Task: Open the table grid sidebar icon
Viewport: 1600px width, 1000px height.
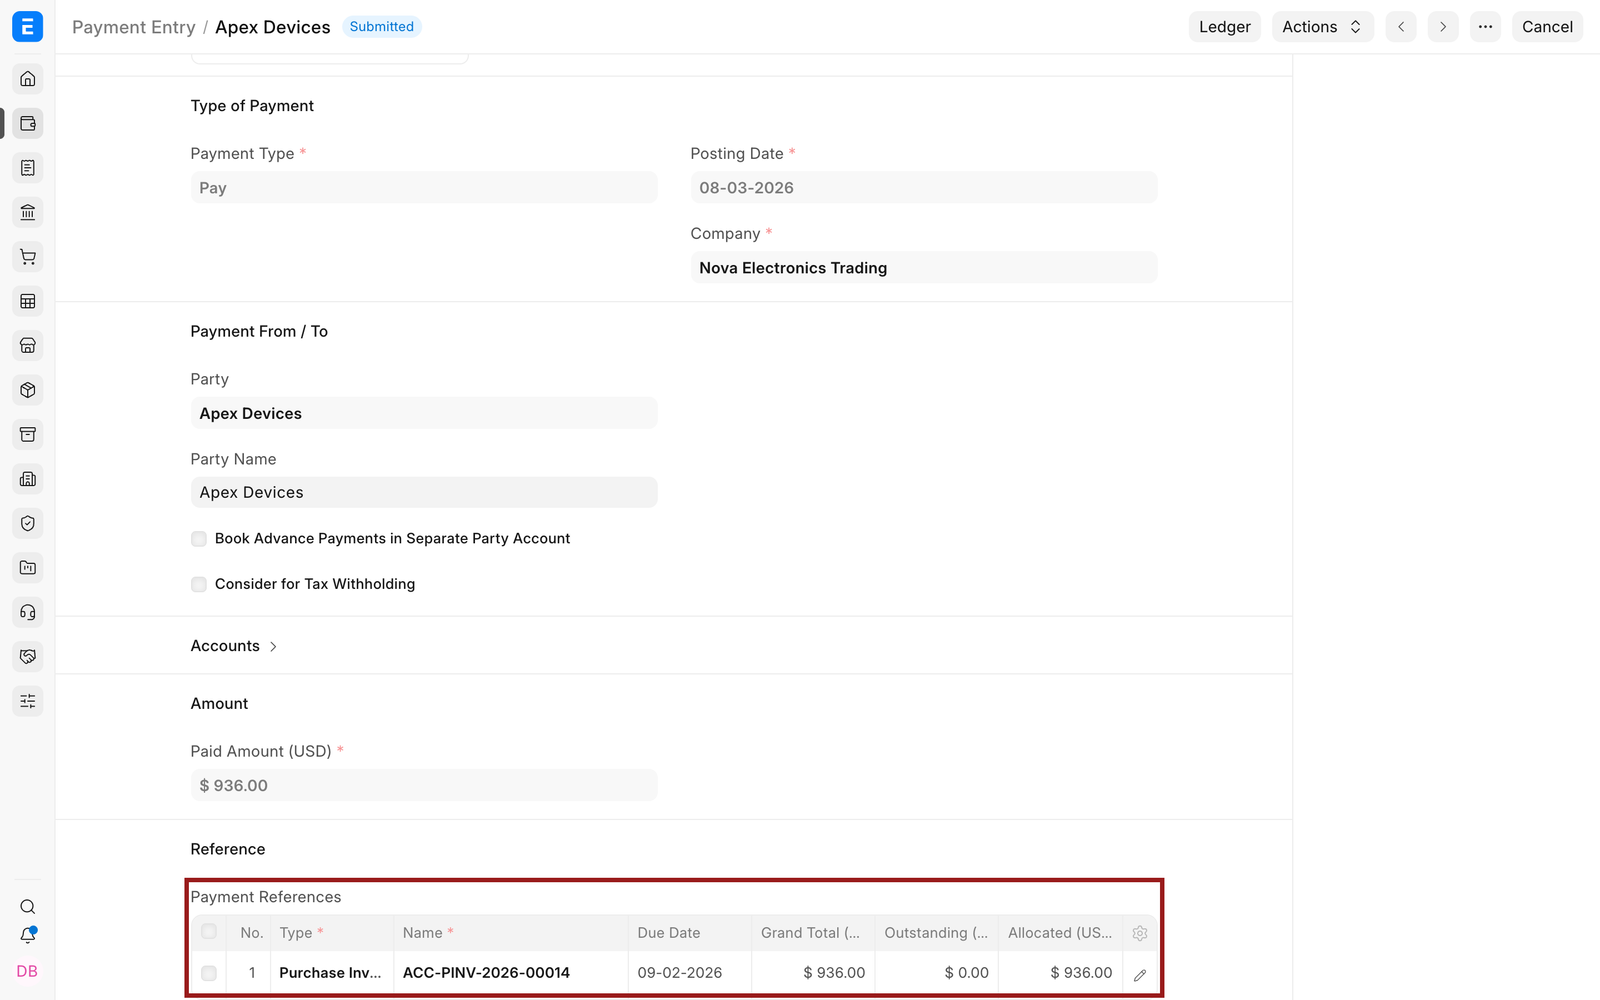Action: [x=28, y=301]
